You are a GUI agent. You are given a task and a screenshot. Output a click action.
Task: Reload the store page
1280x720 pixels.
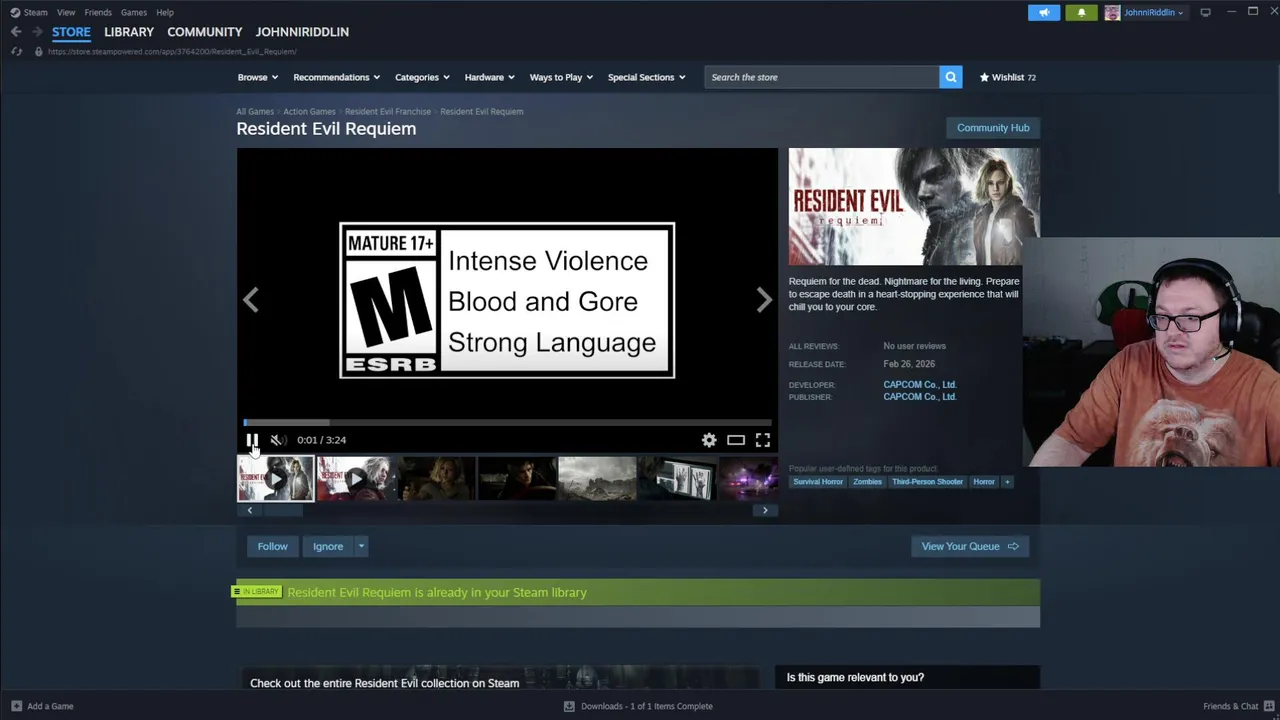16,51
